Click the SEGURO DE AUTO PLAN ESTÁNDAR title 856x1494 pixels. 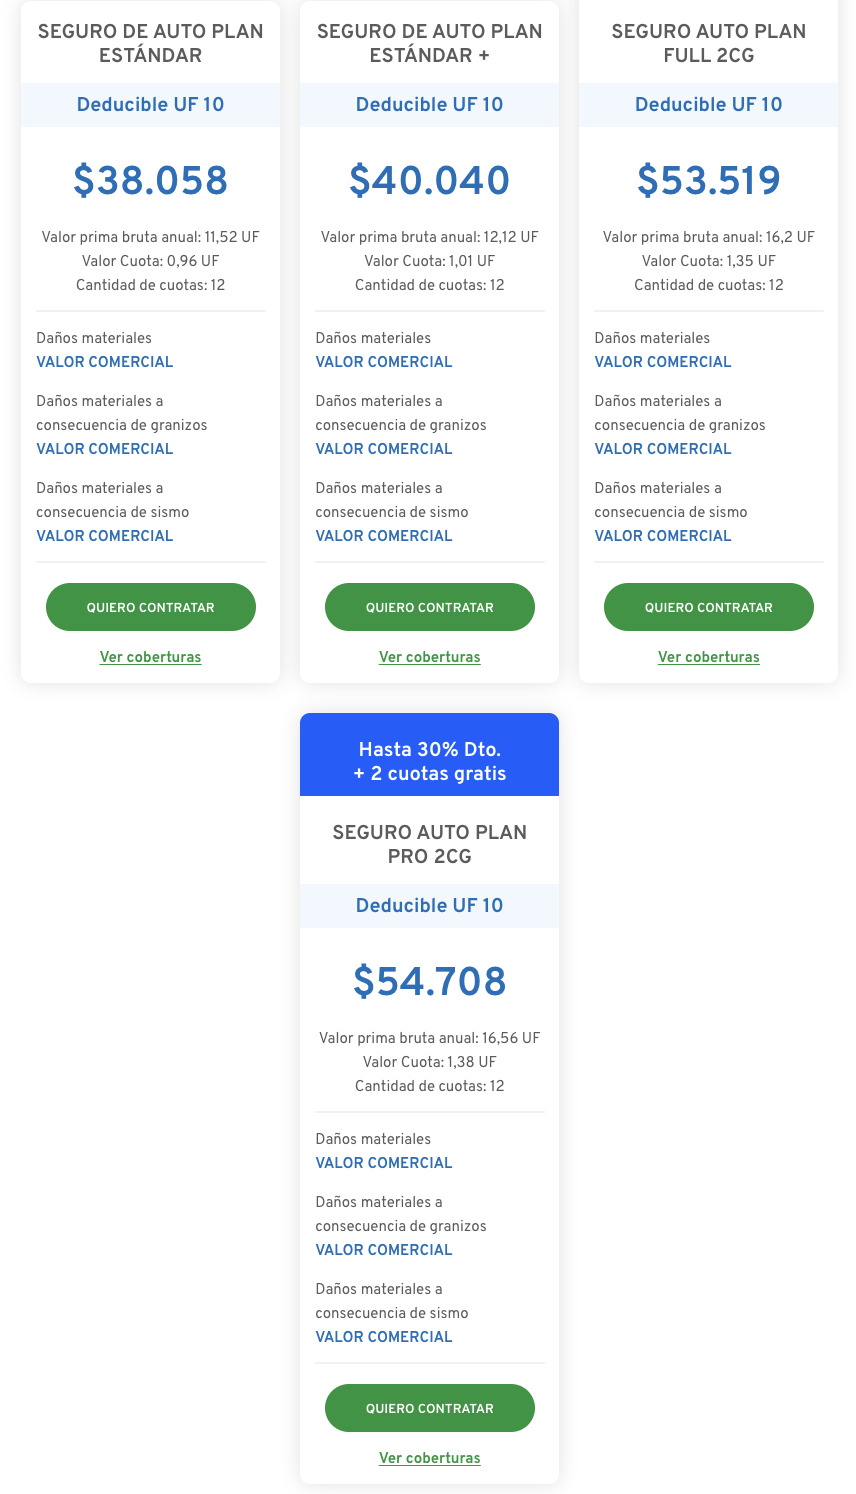(150, 43)
